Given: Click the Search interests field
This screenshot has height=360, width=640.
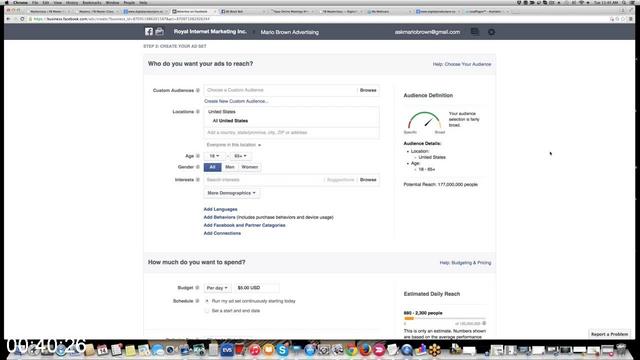Looking at the screenshot, I should click(264, 180).
